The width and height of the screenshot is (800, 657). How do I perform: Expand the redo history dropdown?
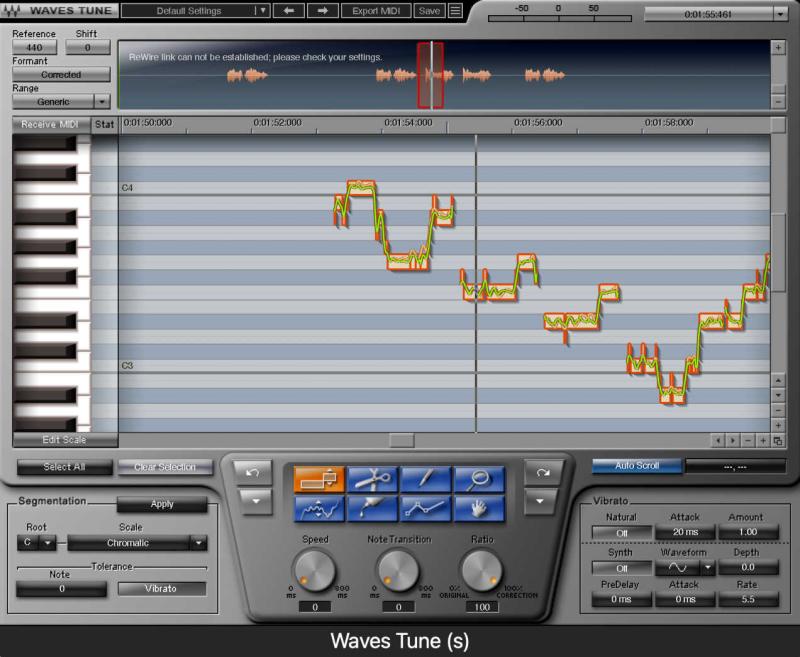(x=540, y=501)
